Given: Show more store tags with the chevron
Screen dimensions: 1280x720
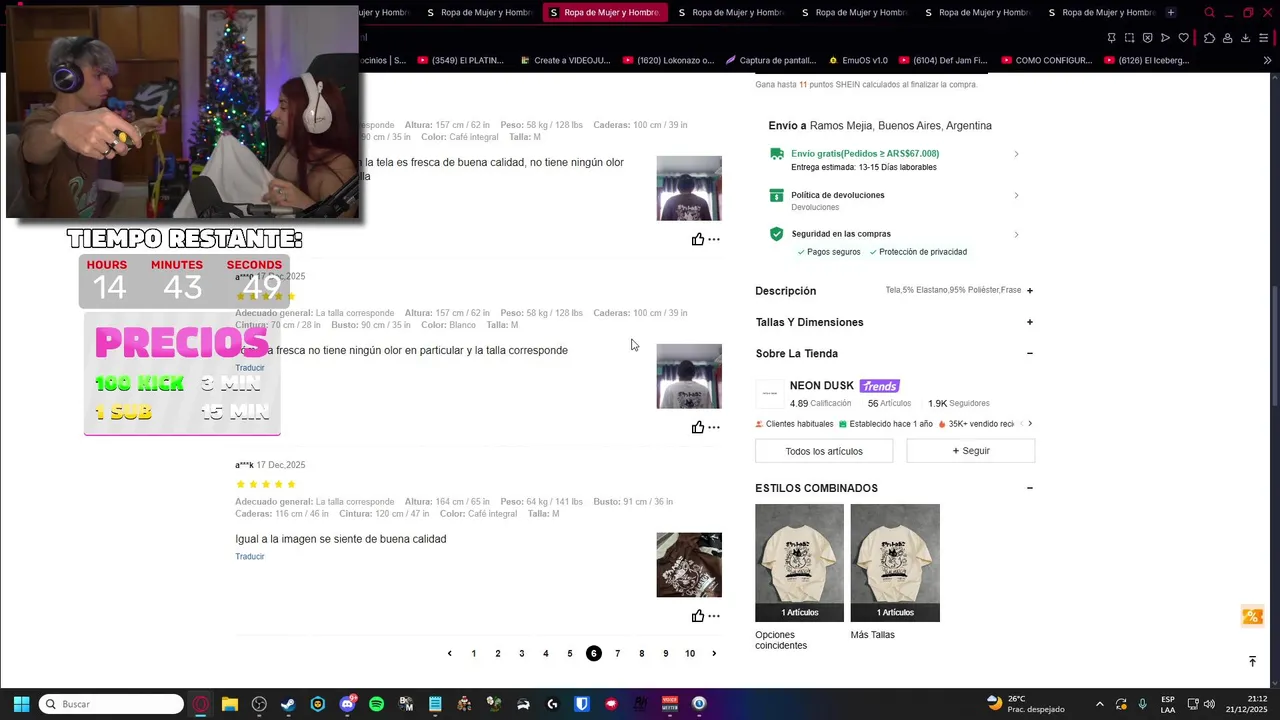Looking at the screenshot, I should point(1030,424).
